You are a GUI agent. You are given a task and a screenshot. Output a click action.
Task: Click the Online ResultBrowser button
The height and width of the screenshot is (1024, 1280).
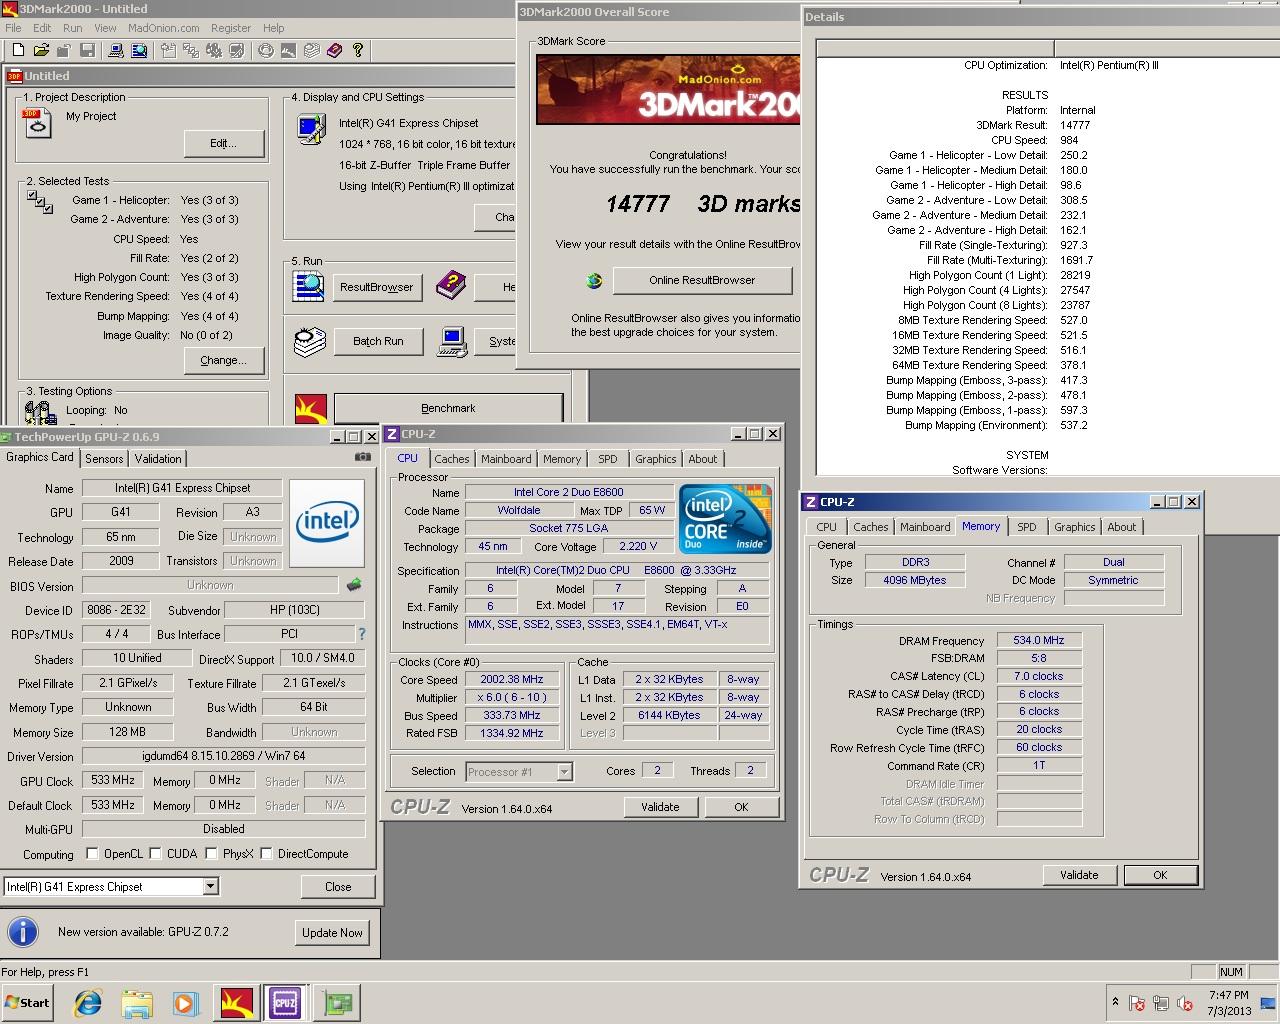point(702,280)
